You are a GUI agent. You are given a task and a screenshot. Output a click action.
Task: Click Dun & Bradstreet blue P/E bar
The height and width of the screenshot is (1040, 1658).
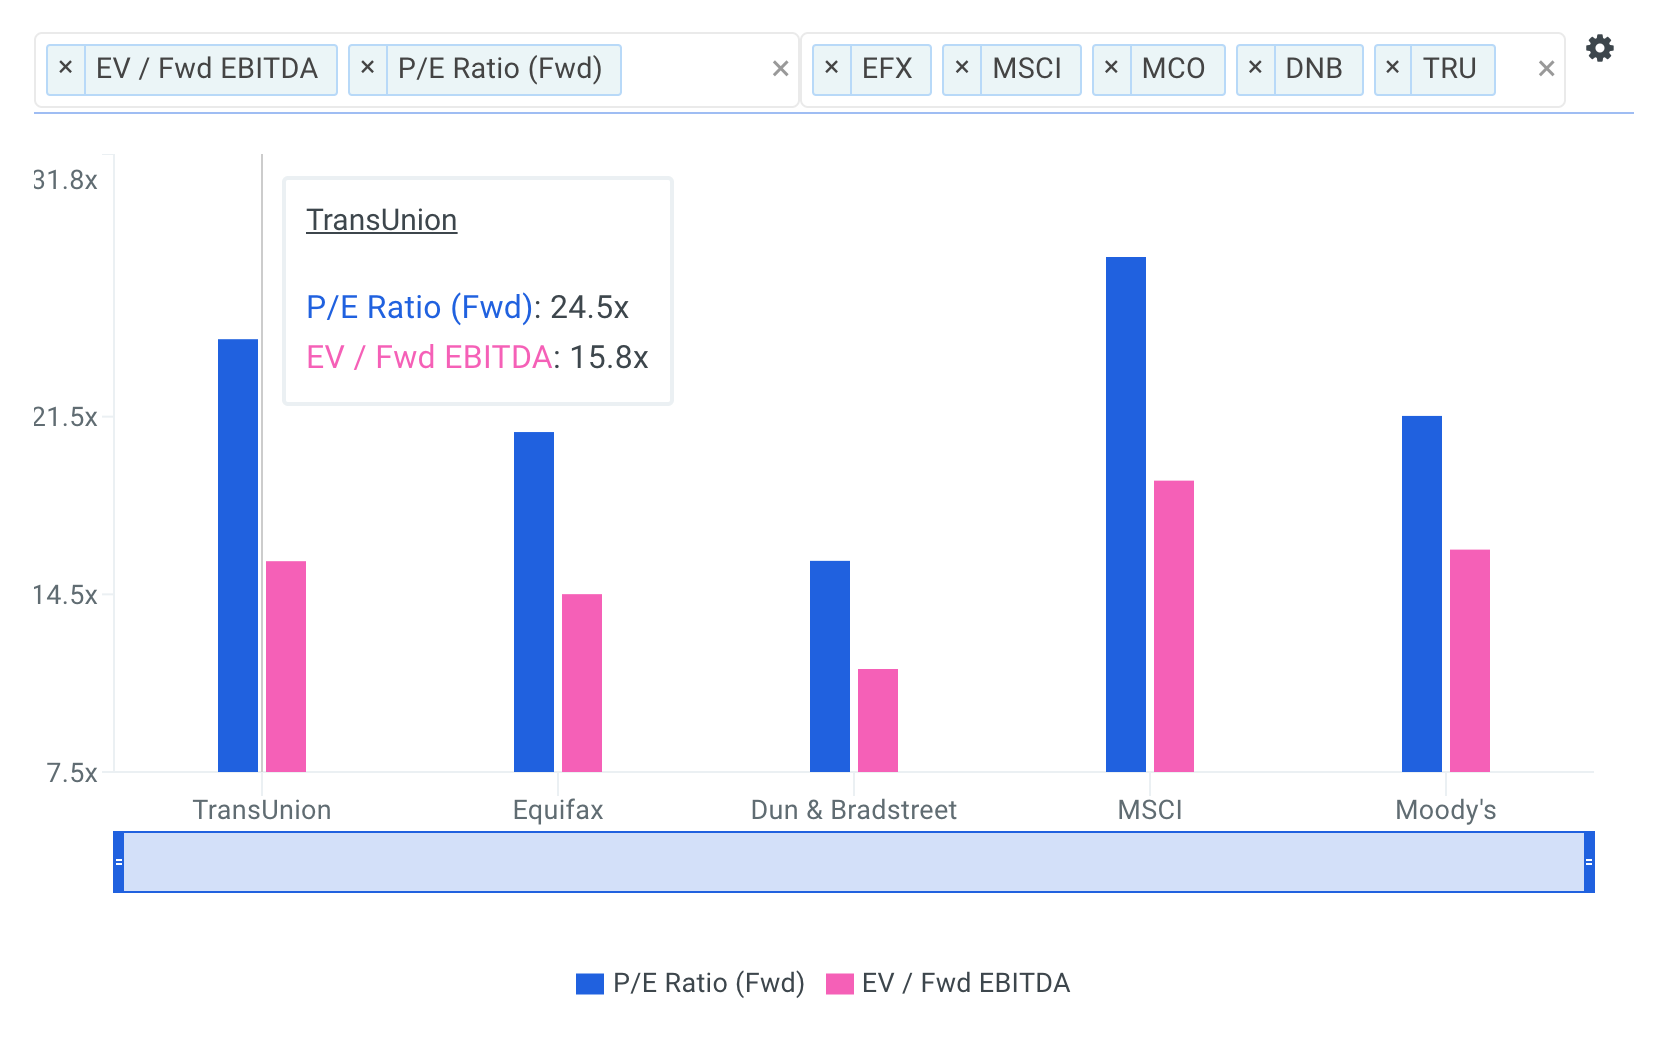(830, 667)
